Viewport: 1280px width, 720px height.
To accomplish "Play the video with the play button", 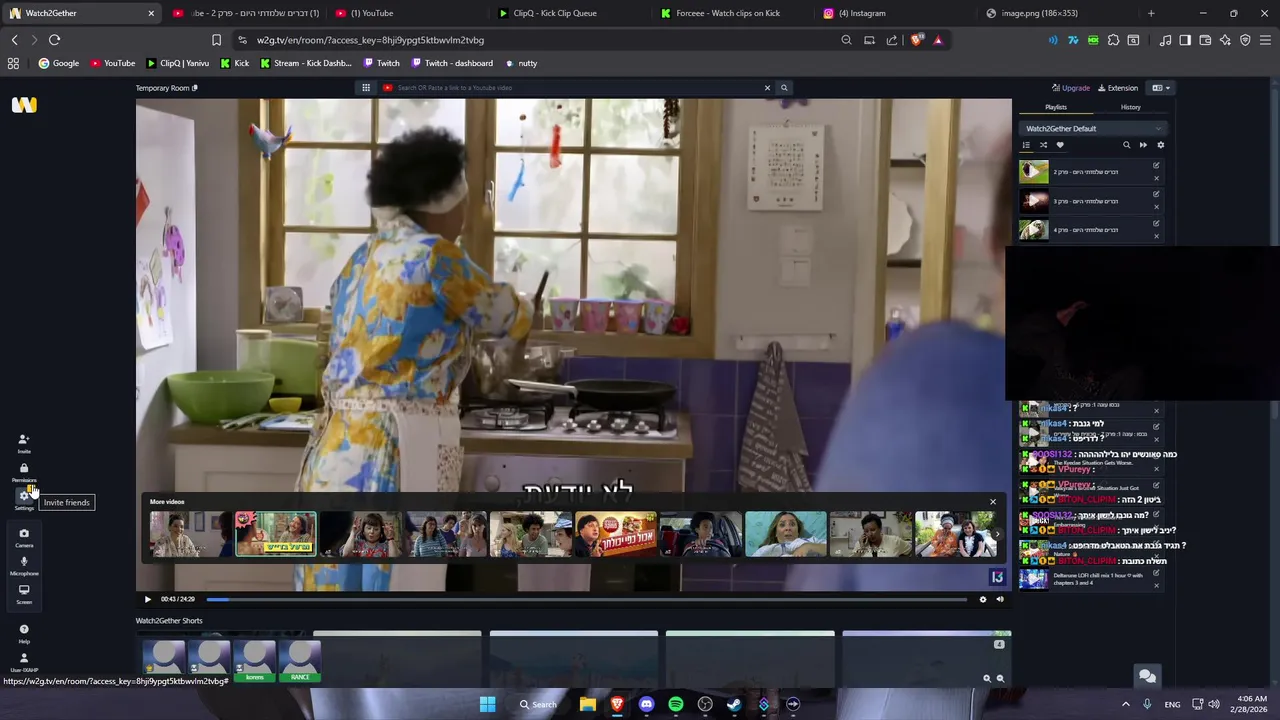I will coord(147,599).
